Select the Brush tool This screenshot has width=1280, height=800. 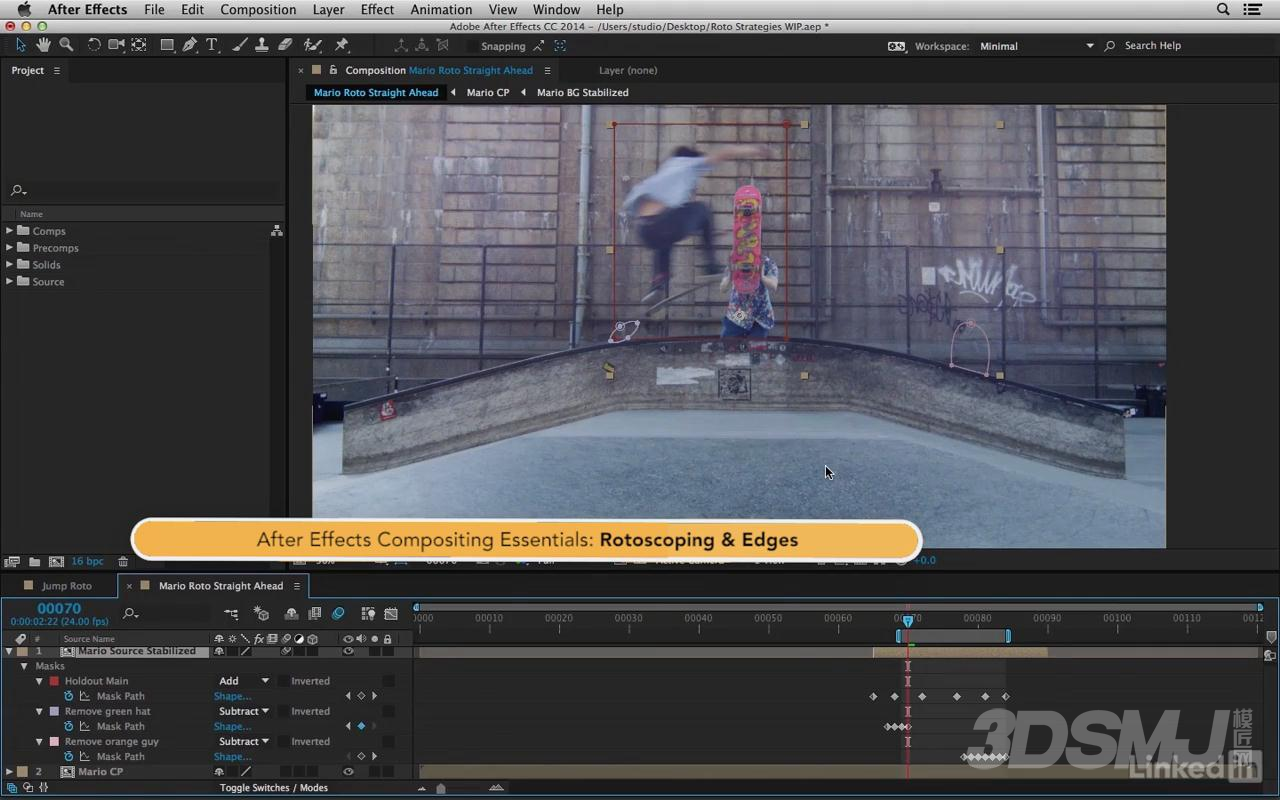239,45
